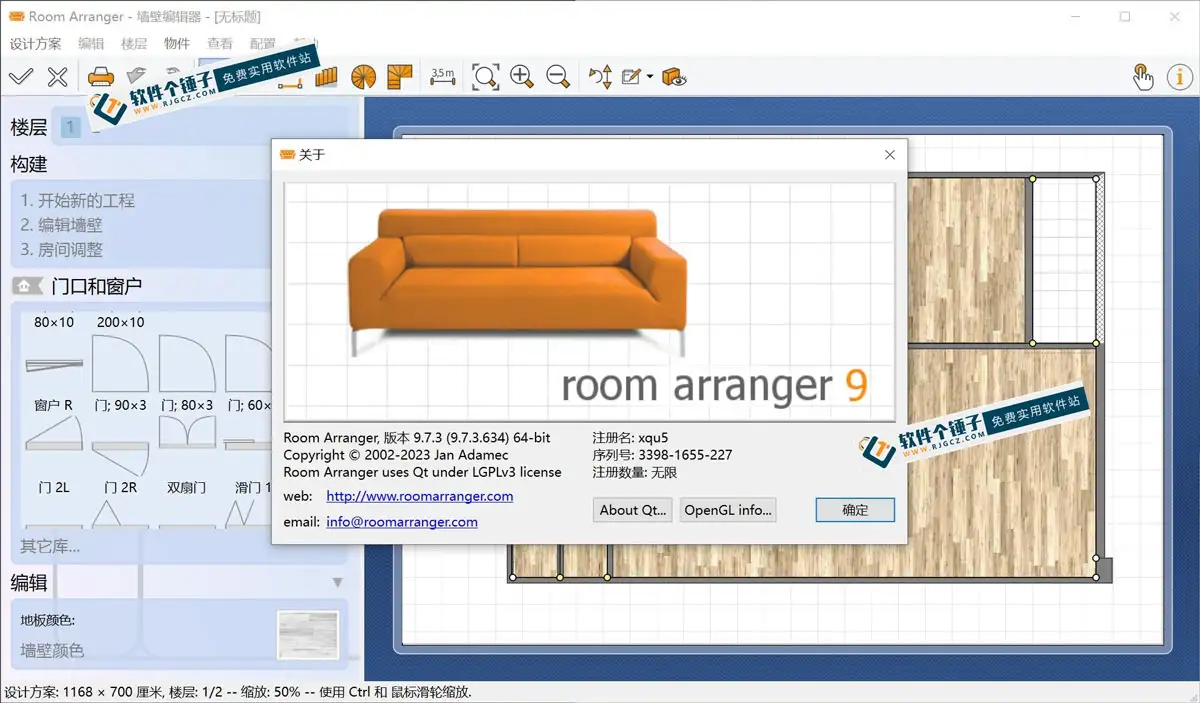Open the 设计方案 menu
The height and width of the screenshot is (703, 1200).
coord(35,43)
